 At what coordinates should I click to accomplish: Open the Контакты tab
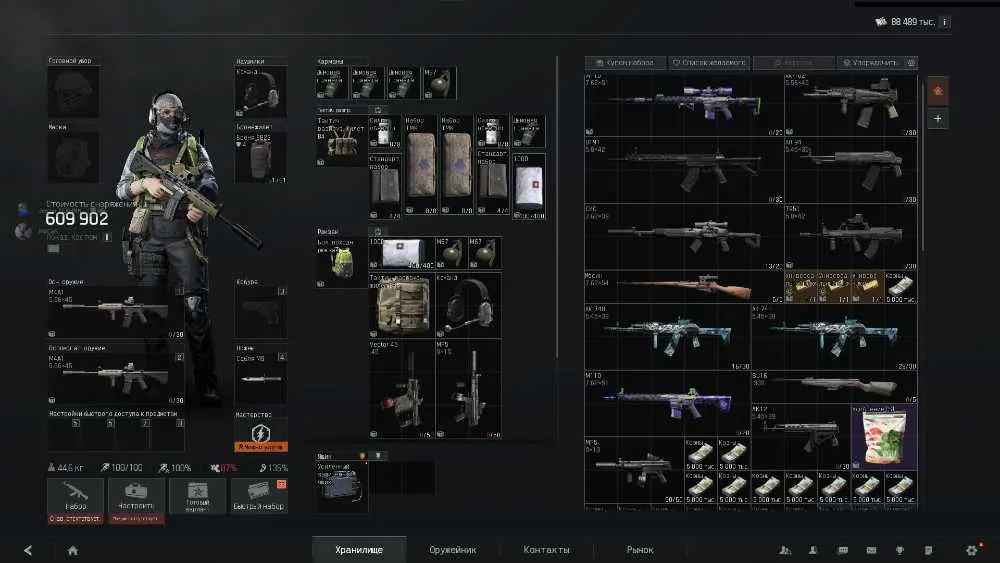pyautogui.click(x=547, y=550)
